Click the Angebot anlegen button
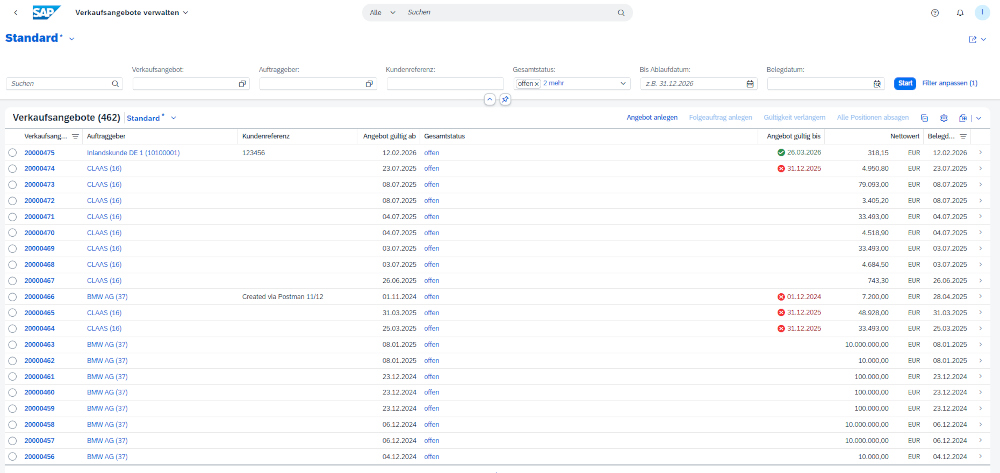Screen dimensions: 1000x473 pos(651,118)
